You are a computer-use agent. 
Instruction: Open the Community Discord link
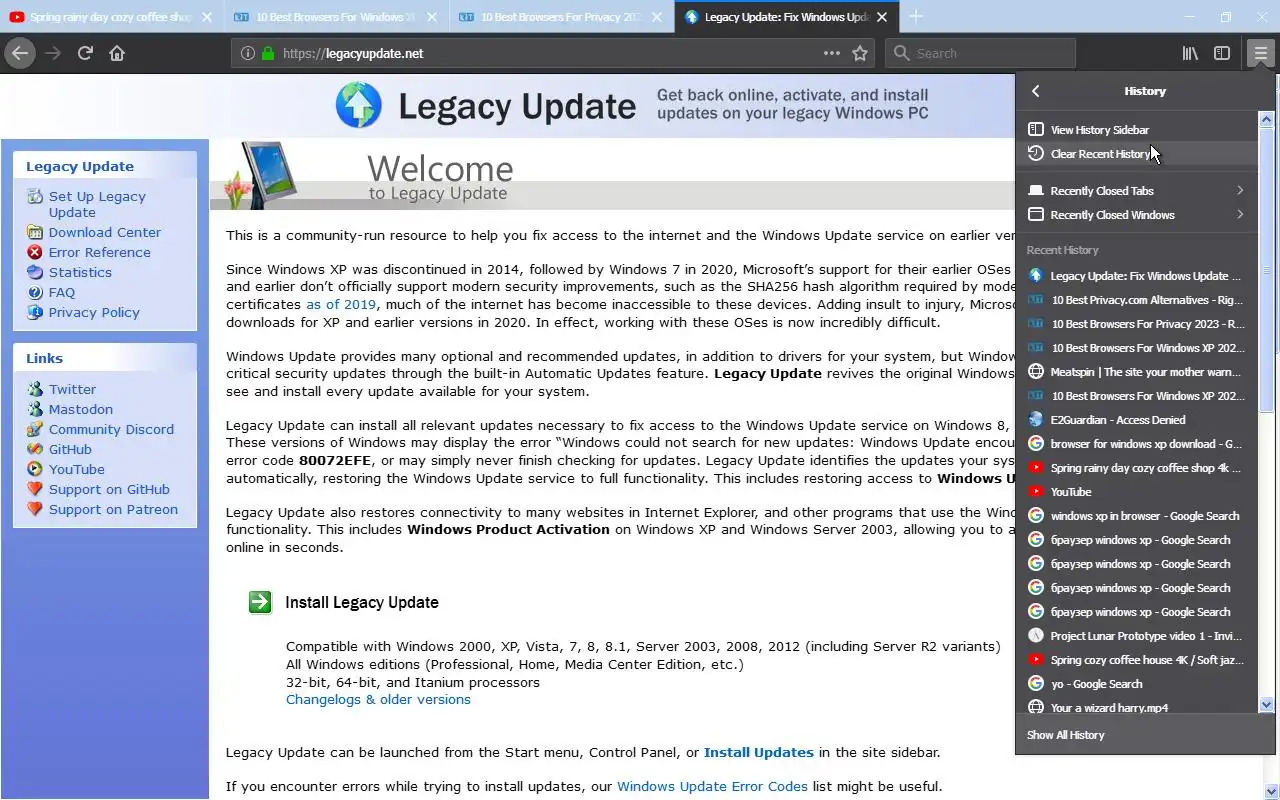pyautogui.click(x=111, y=429)
